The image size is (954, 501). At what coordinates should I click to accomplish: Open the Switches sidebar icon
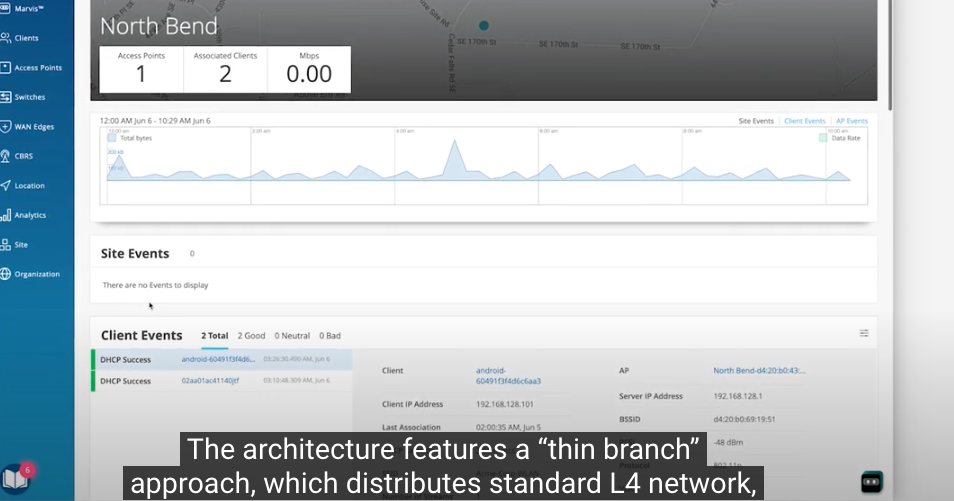point(6,97)
